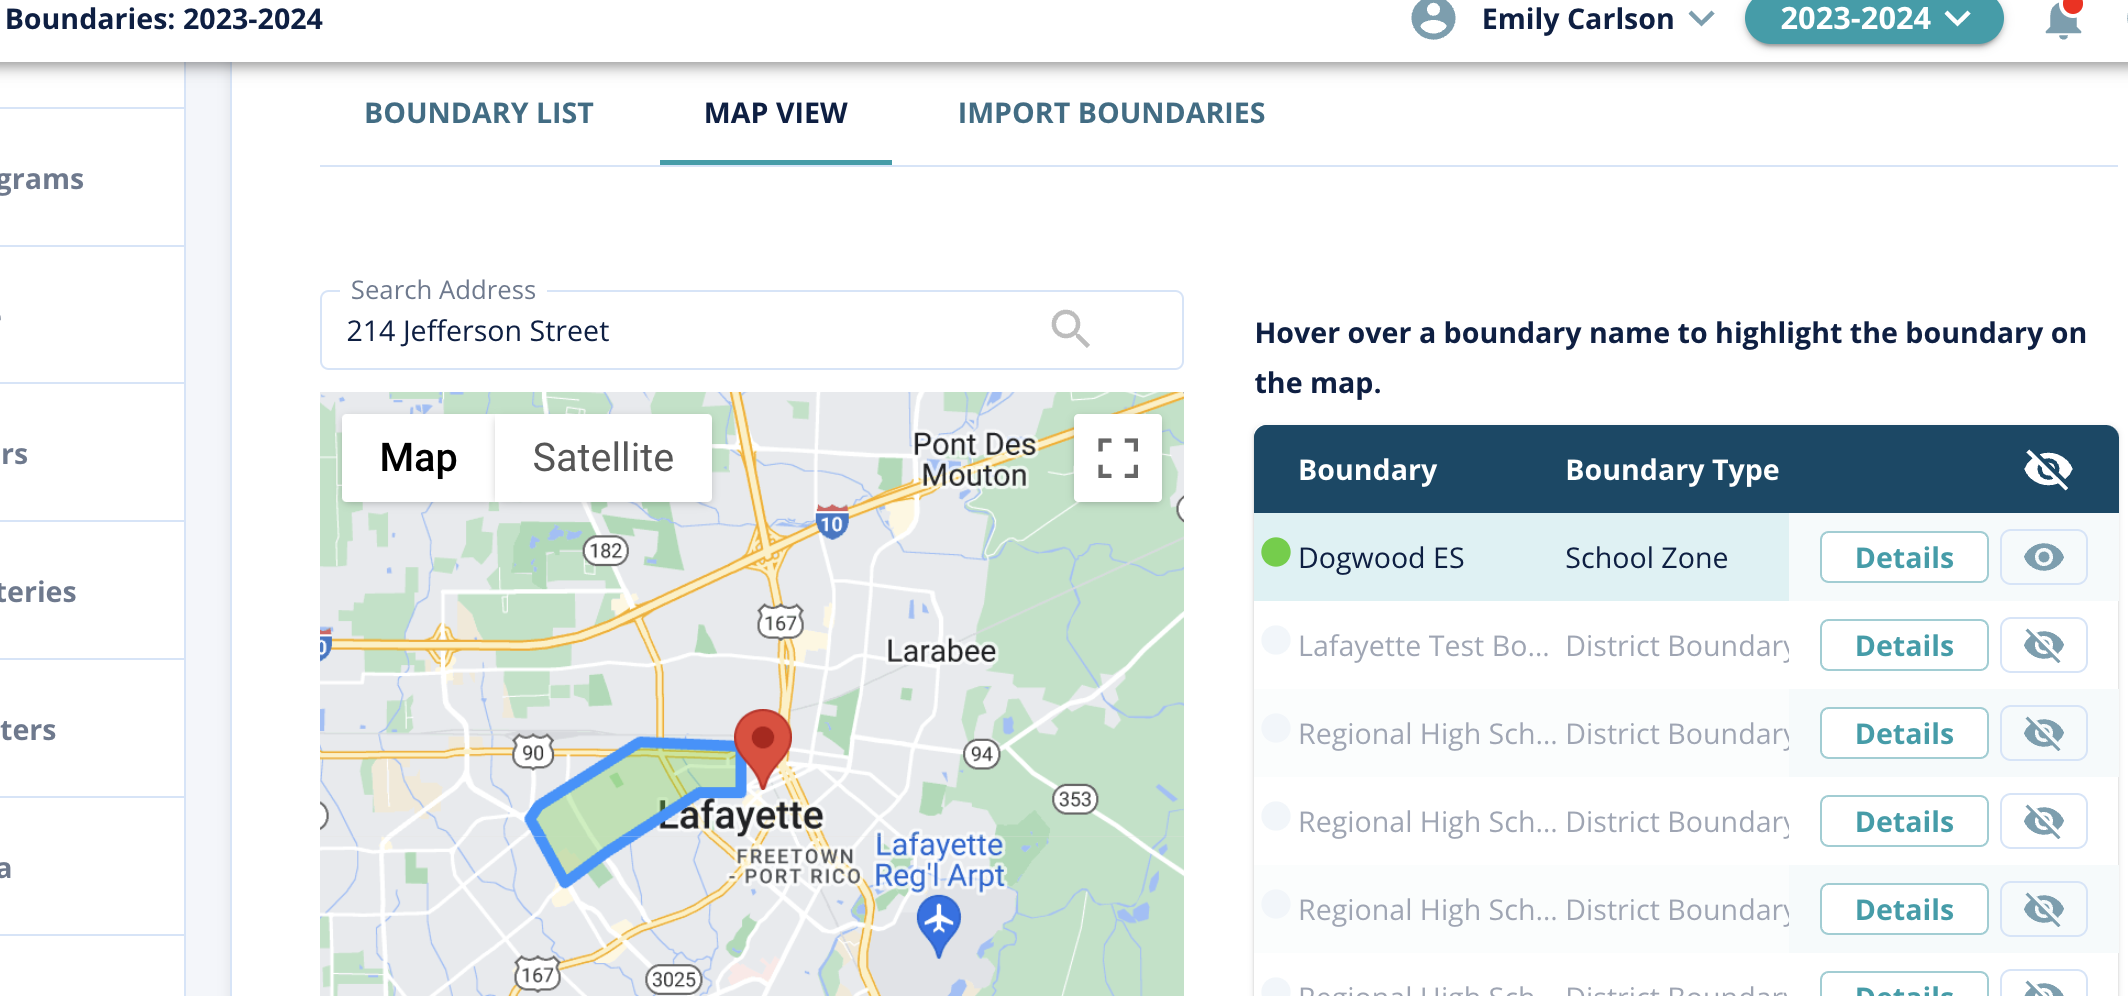Image resolution: width=2128 pixels, height=996 pixels.
Task: Open Details for Dogwood ES
Action: 1903,557
